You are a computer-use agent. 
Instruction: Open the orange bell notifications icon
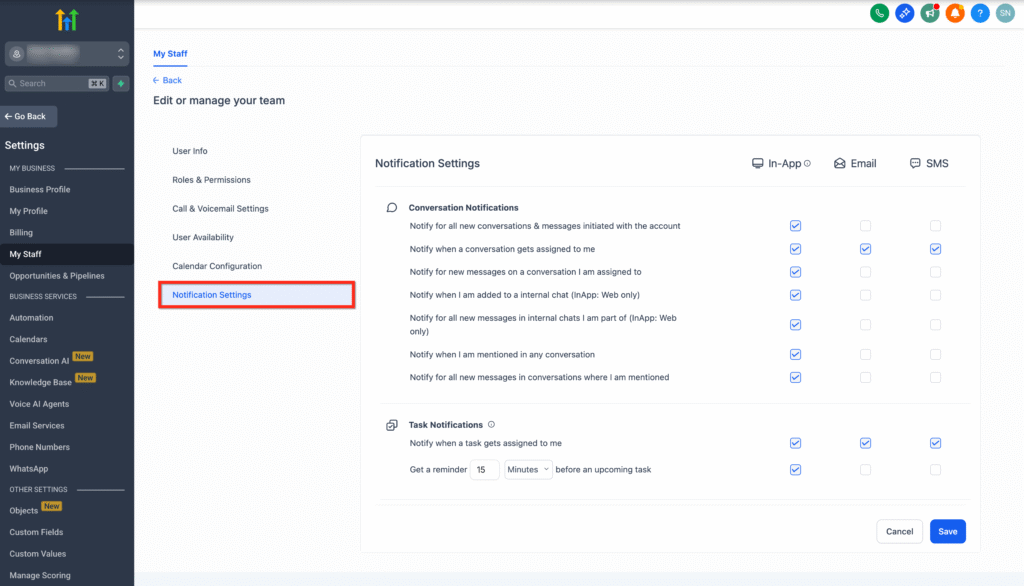click(955, 13)
